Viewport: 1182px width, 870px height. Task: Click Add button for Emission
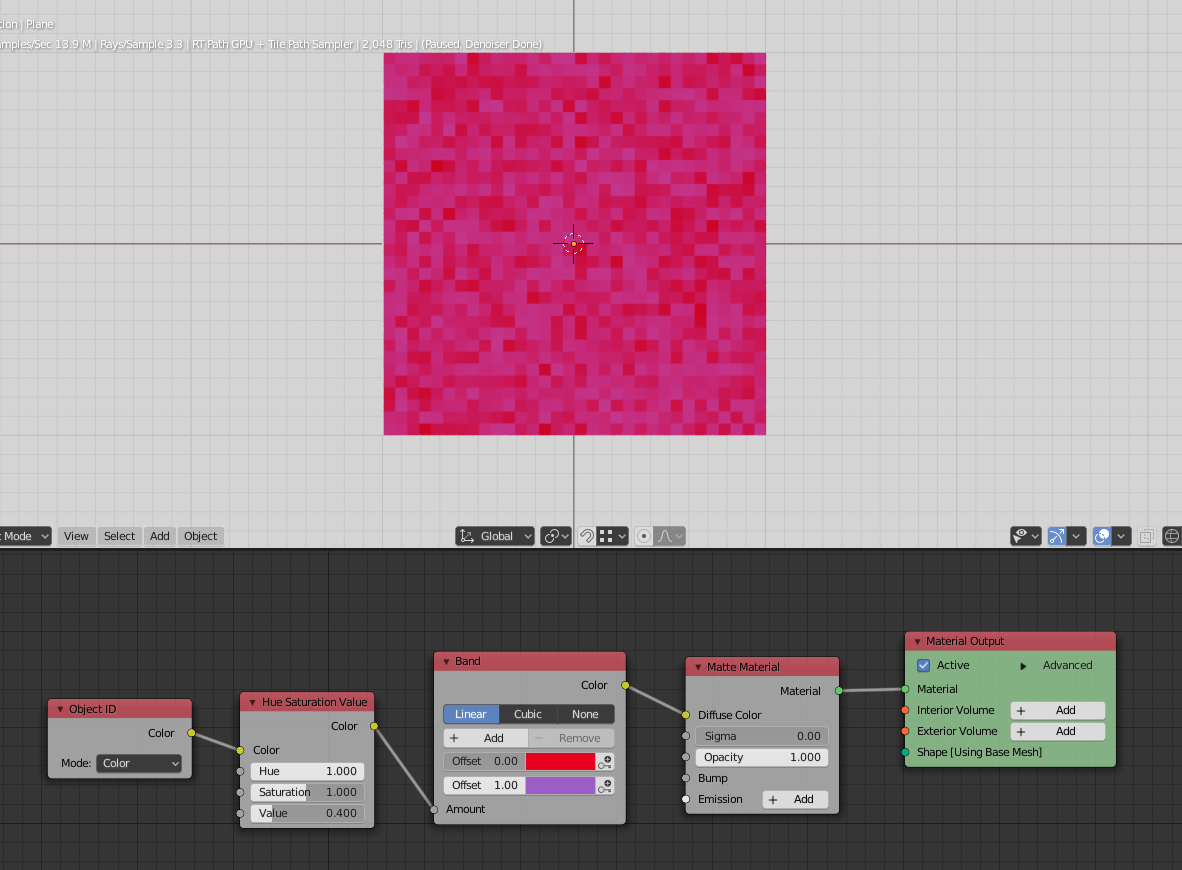[x=794, y=799]
